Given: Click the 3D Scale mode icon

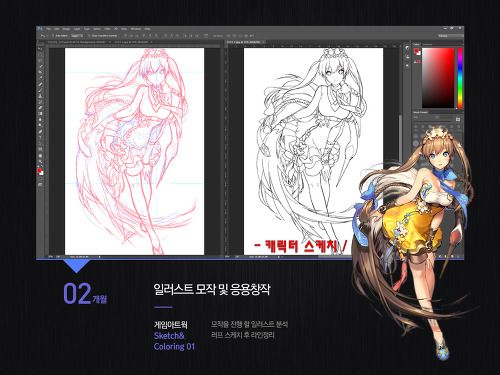Looking at the screenshot, I should [251, 35].
